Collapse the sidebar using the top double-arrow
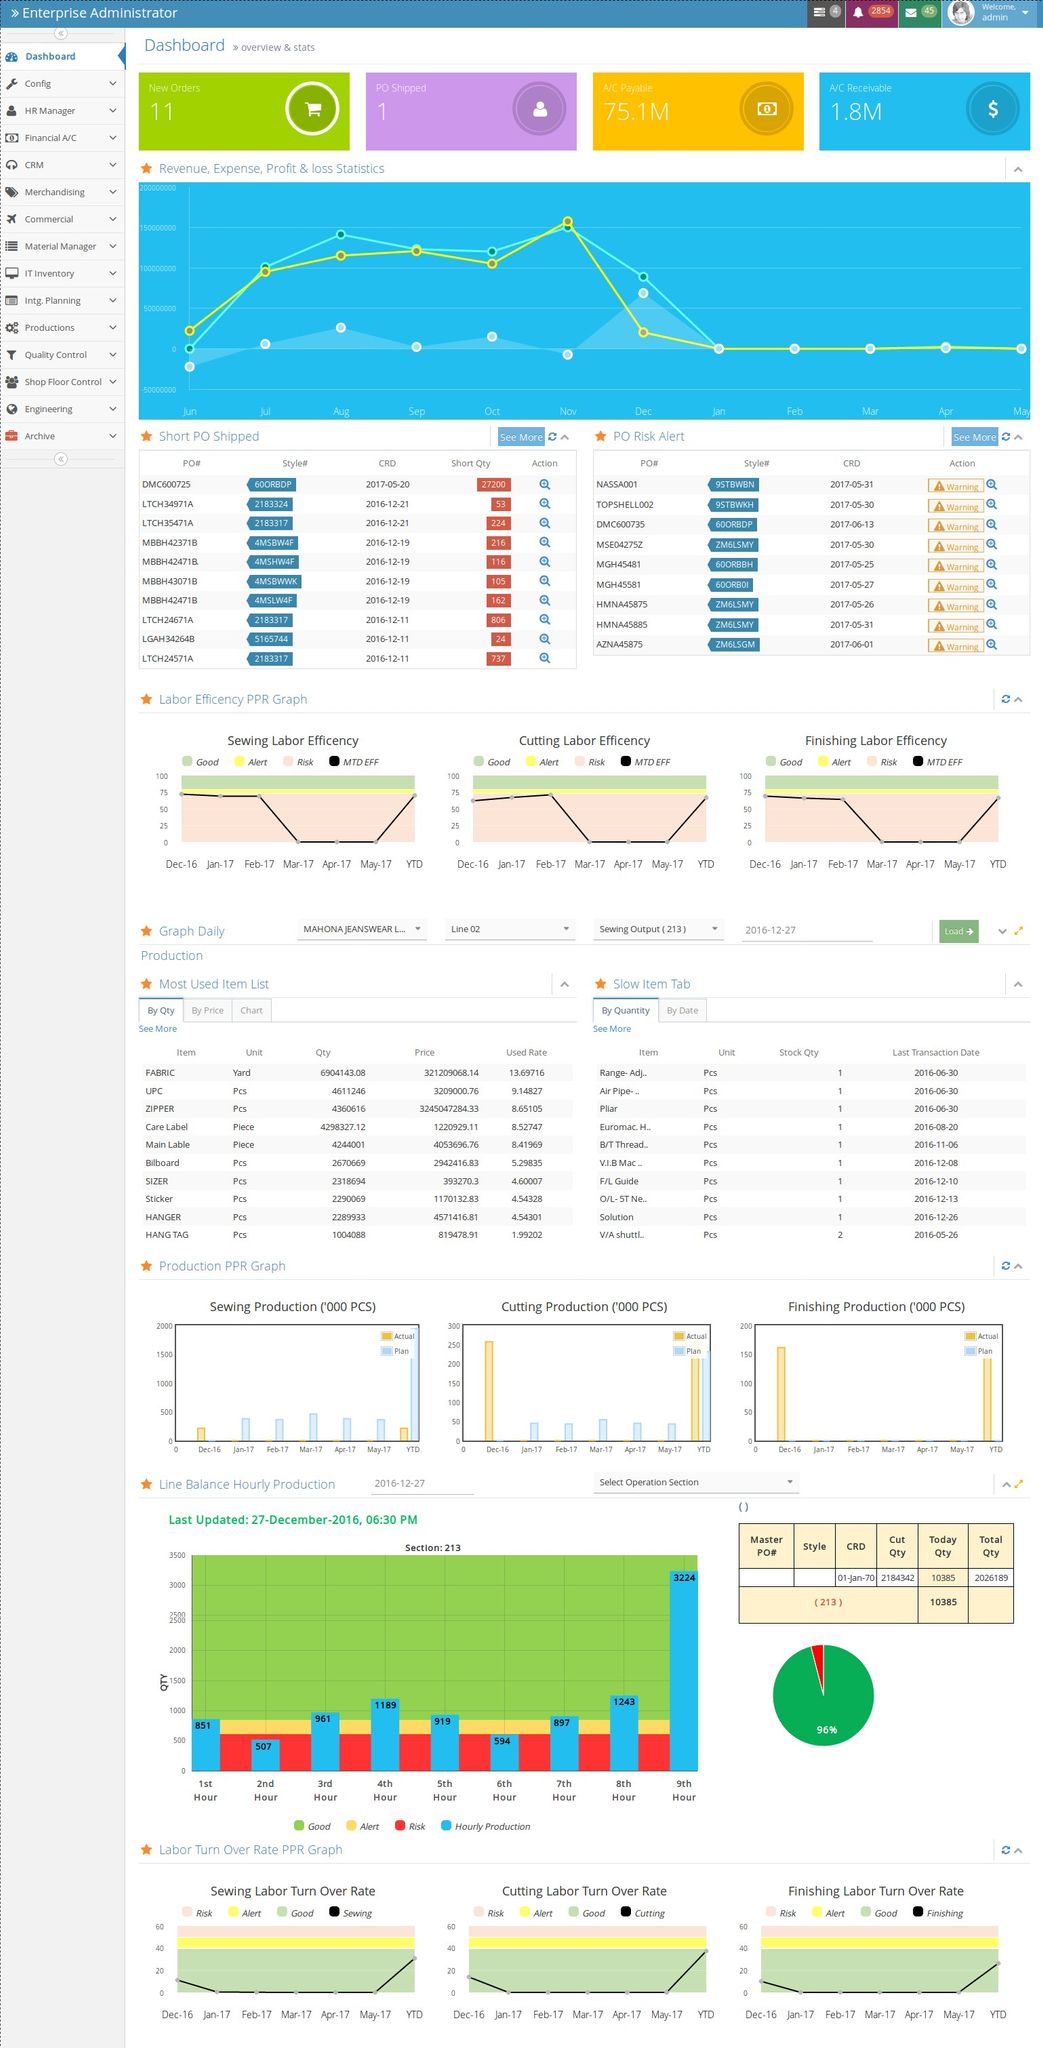Image resolution: width=1043 pixels, height=2048 pixels. tap(61, 34)
